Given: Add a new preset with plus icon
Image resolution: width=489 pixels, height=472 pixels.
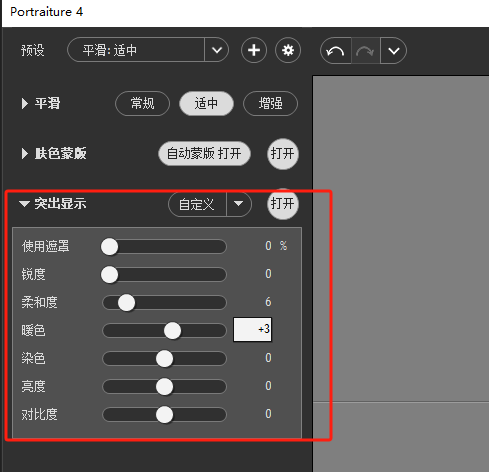Looking at the screenshot, I should (254, 50).
